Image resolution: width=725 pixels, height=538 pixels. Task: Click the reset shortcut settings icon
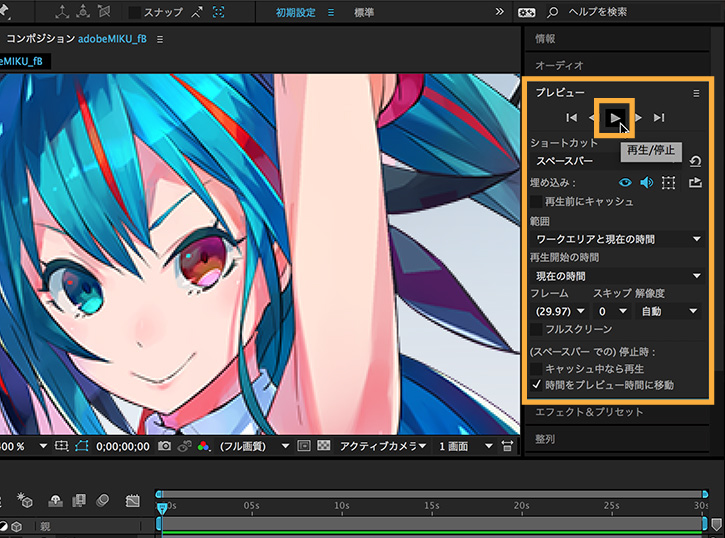tap(695, 161)
